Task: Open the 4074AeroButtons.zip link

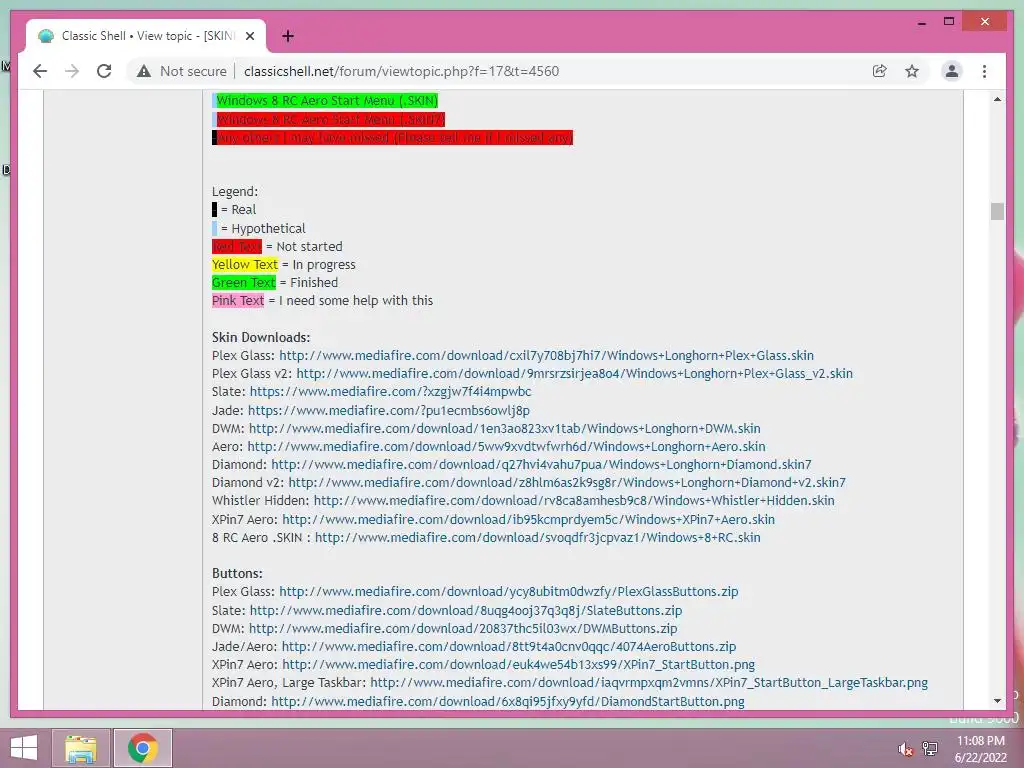Action: tap(509, 647)
